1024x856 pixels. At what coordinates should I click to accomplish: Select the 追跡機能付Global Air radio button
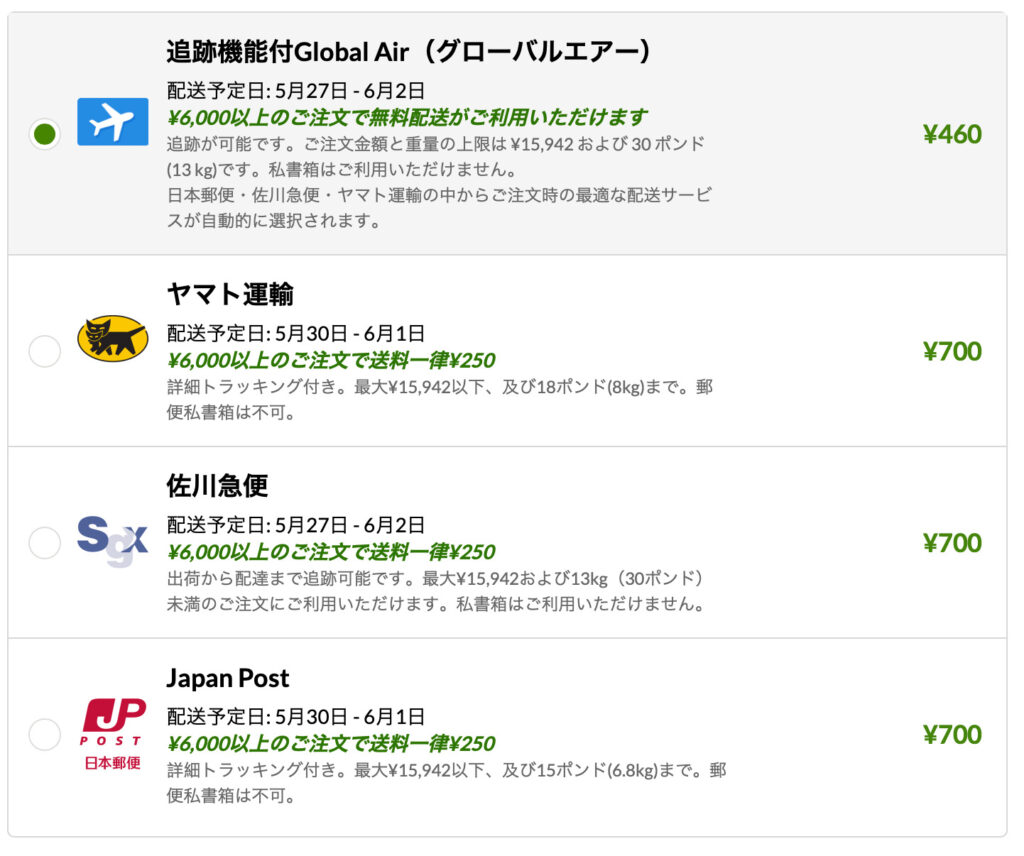click(44, 133)
